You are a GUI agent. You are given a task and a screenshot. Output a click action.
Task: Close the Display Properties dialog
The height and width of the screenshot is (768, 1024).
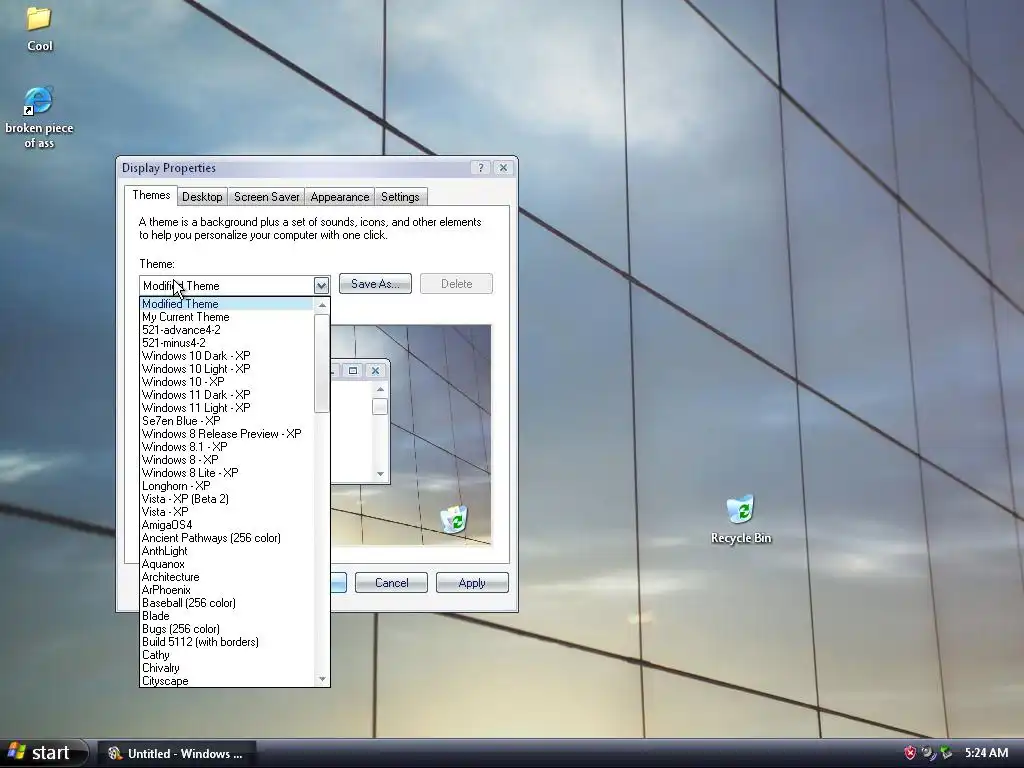pos(504,168)
